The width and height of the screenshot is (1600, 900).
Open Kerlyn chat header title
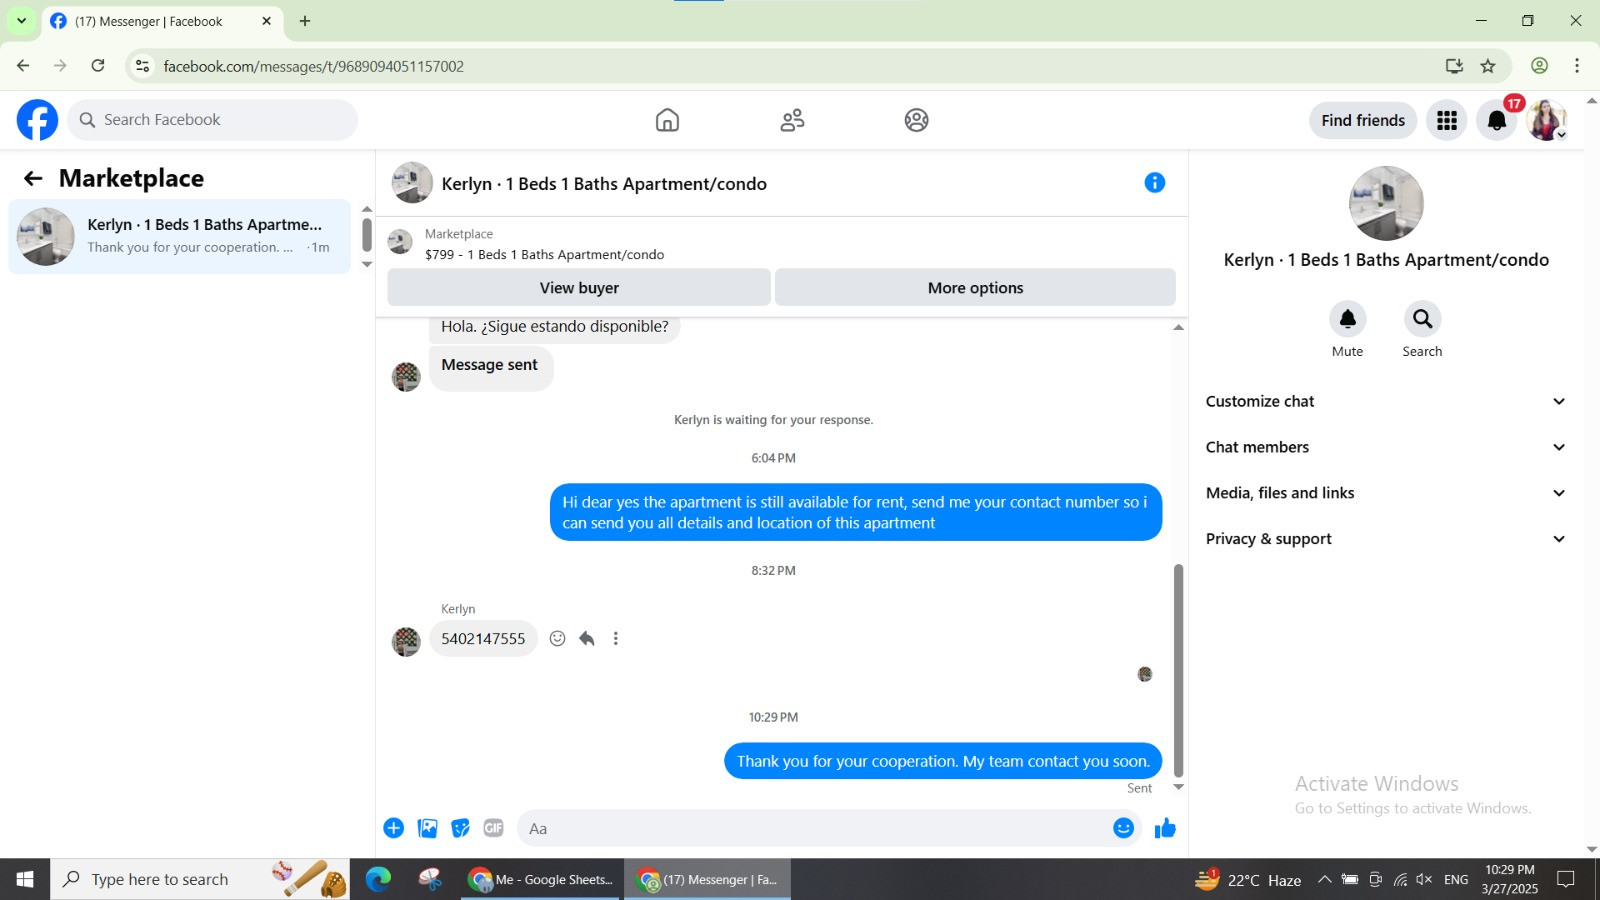[x=604, y=184]
